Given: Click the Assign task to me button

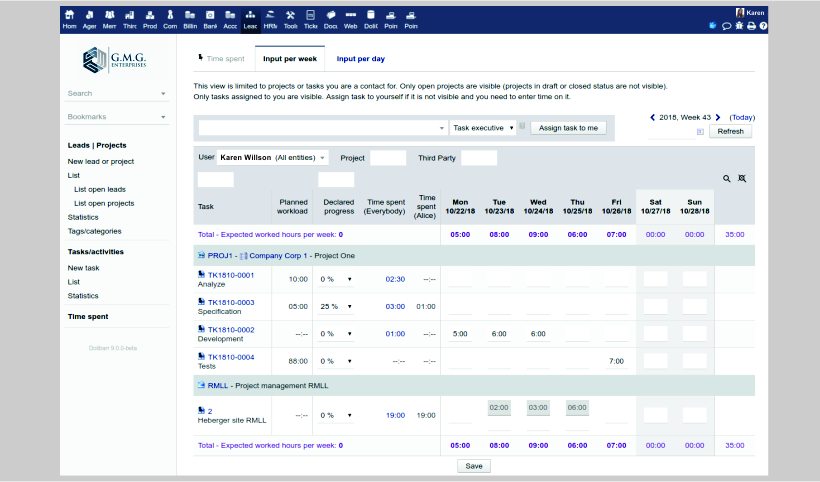Looking at the screenshot, I should click(x=568, y=128).
